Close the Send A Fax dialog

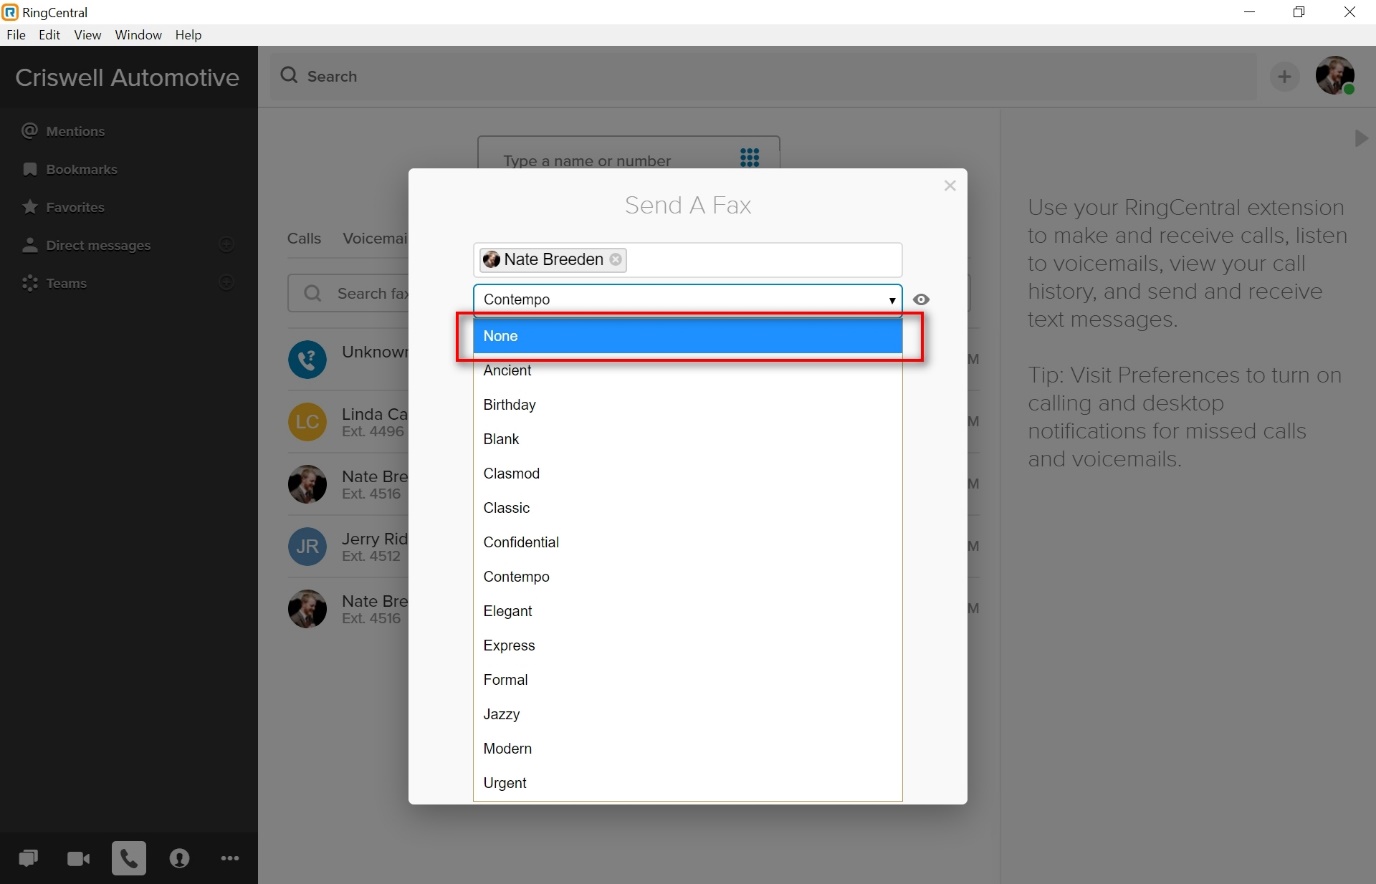tap(950, 185)
